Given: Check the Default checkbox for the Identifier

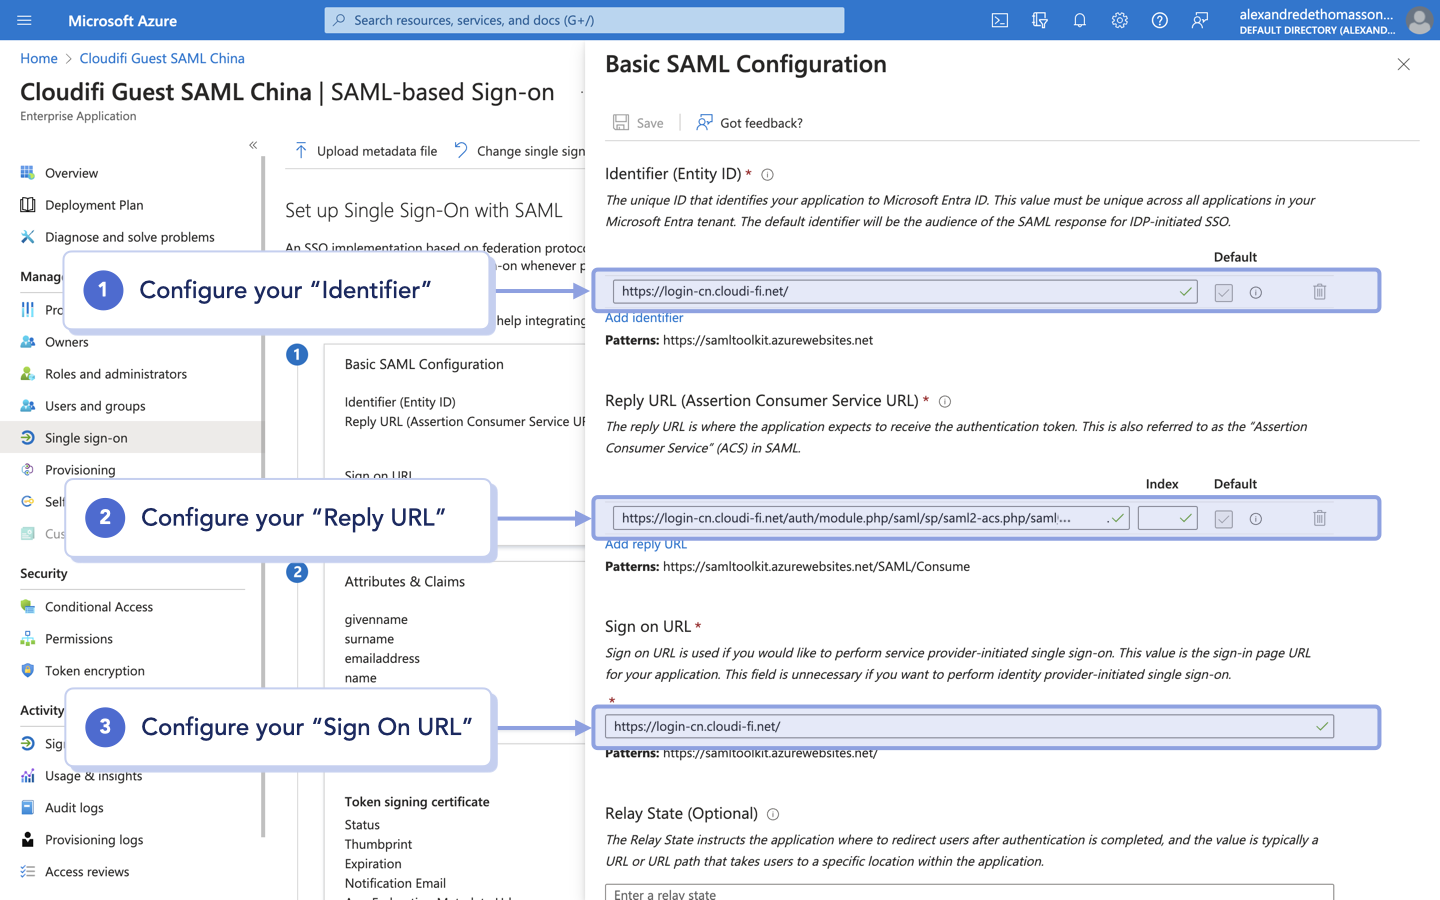Looking at the screenshot, I should pos(1223,291).
